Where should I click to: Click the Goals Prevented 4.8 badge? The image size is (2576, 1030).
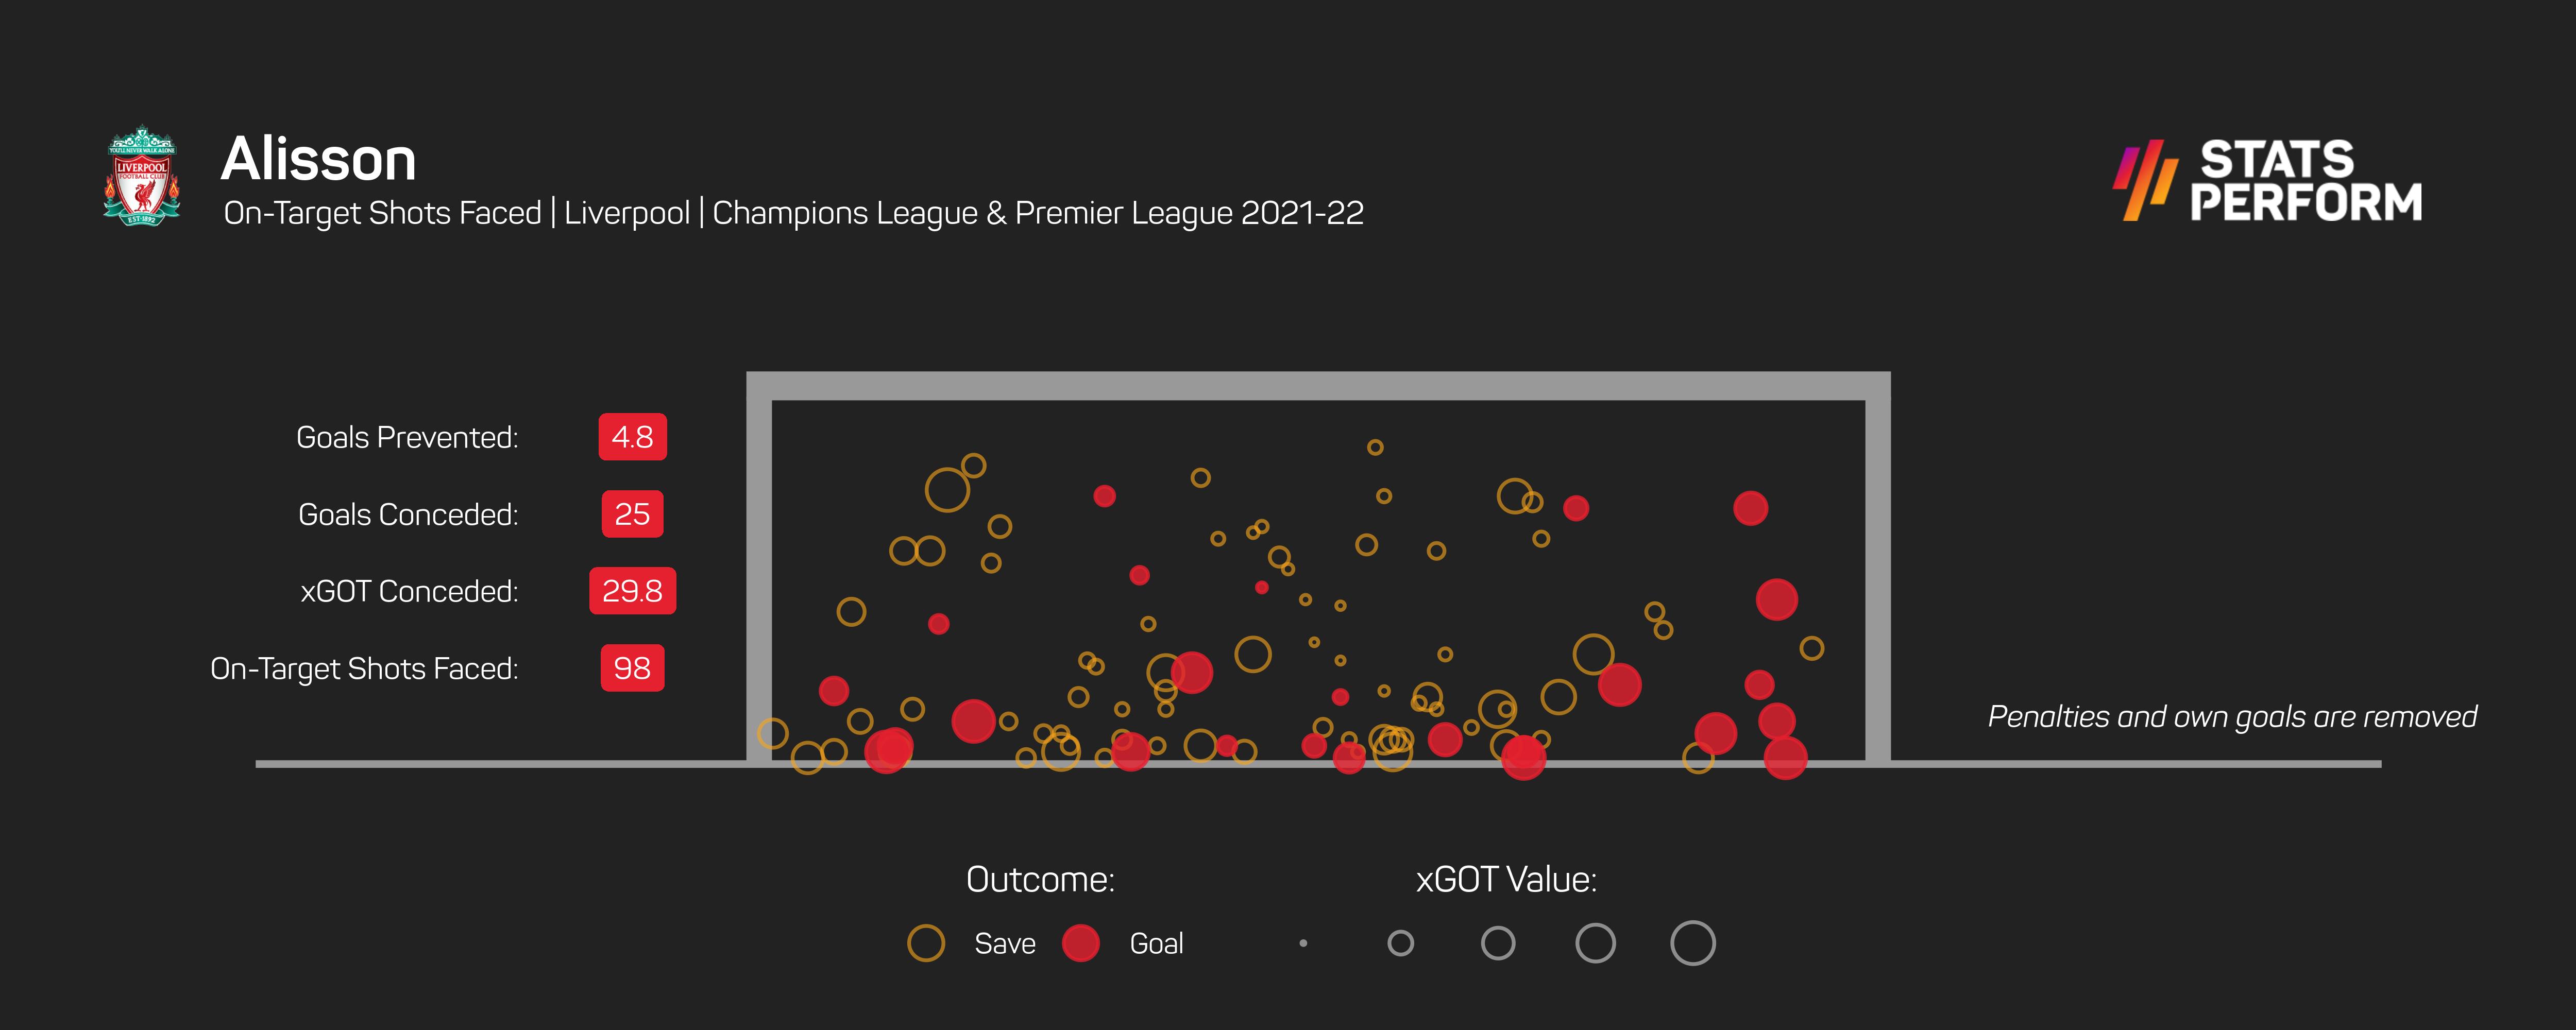pyautogui.click(x=632, y=437)
